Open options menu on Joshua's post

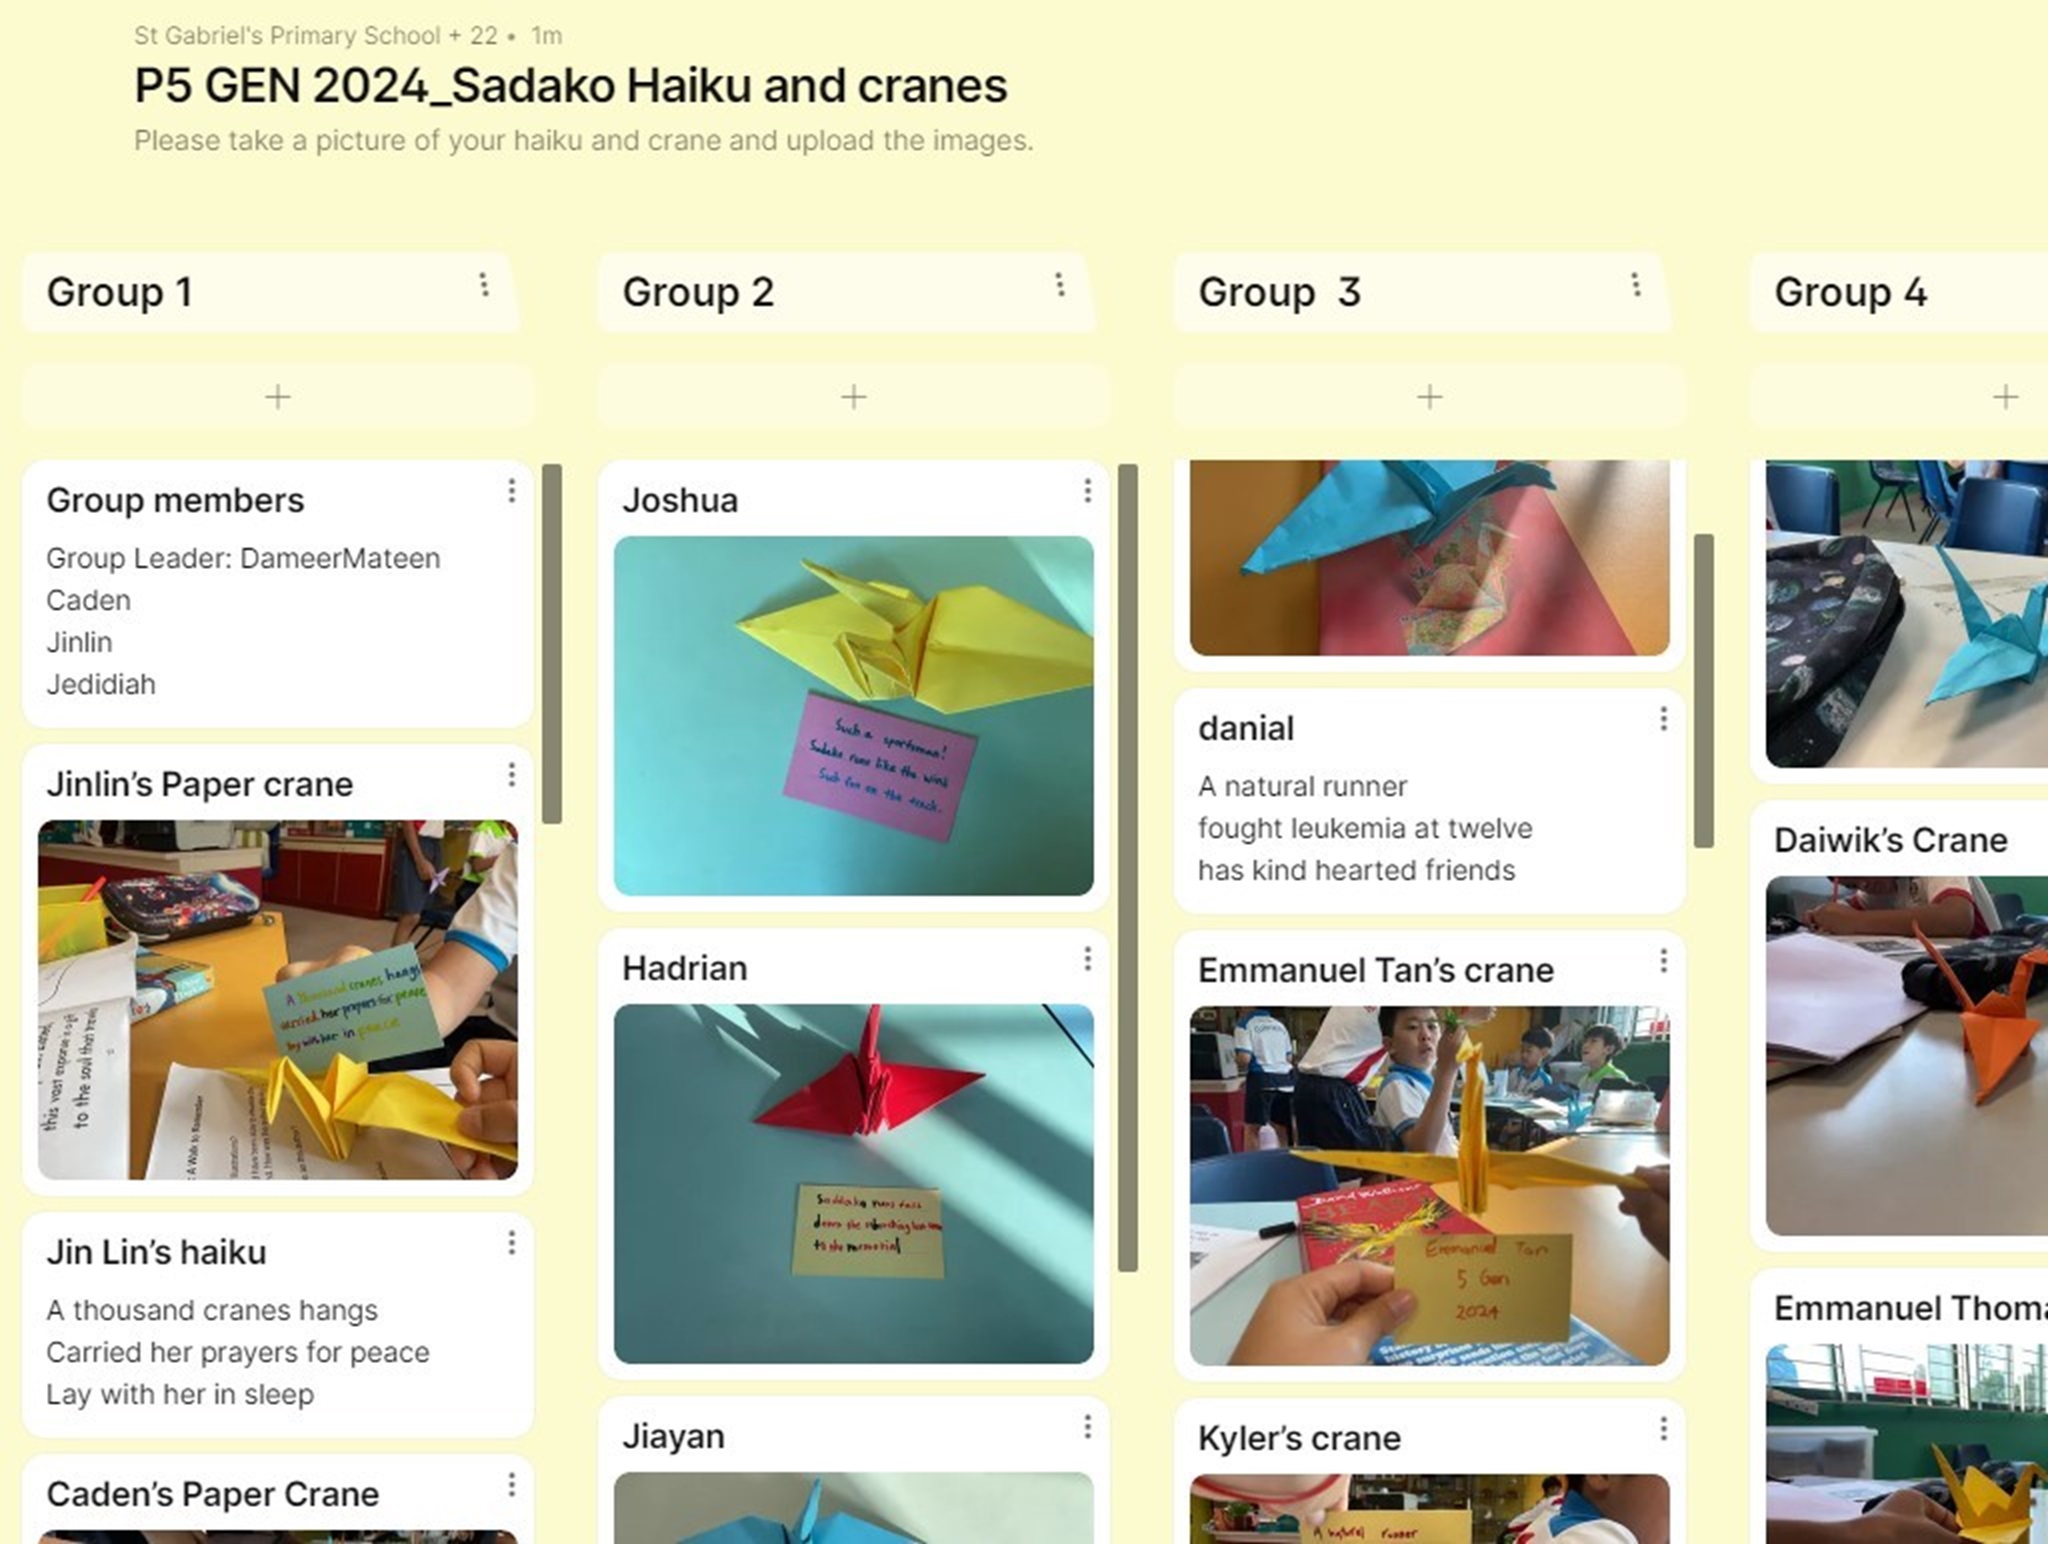1088,491
